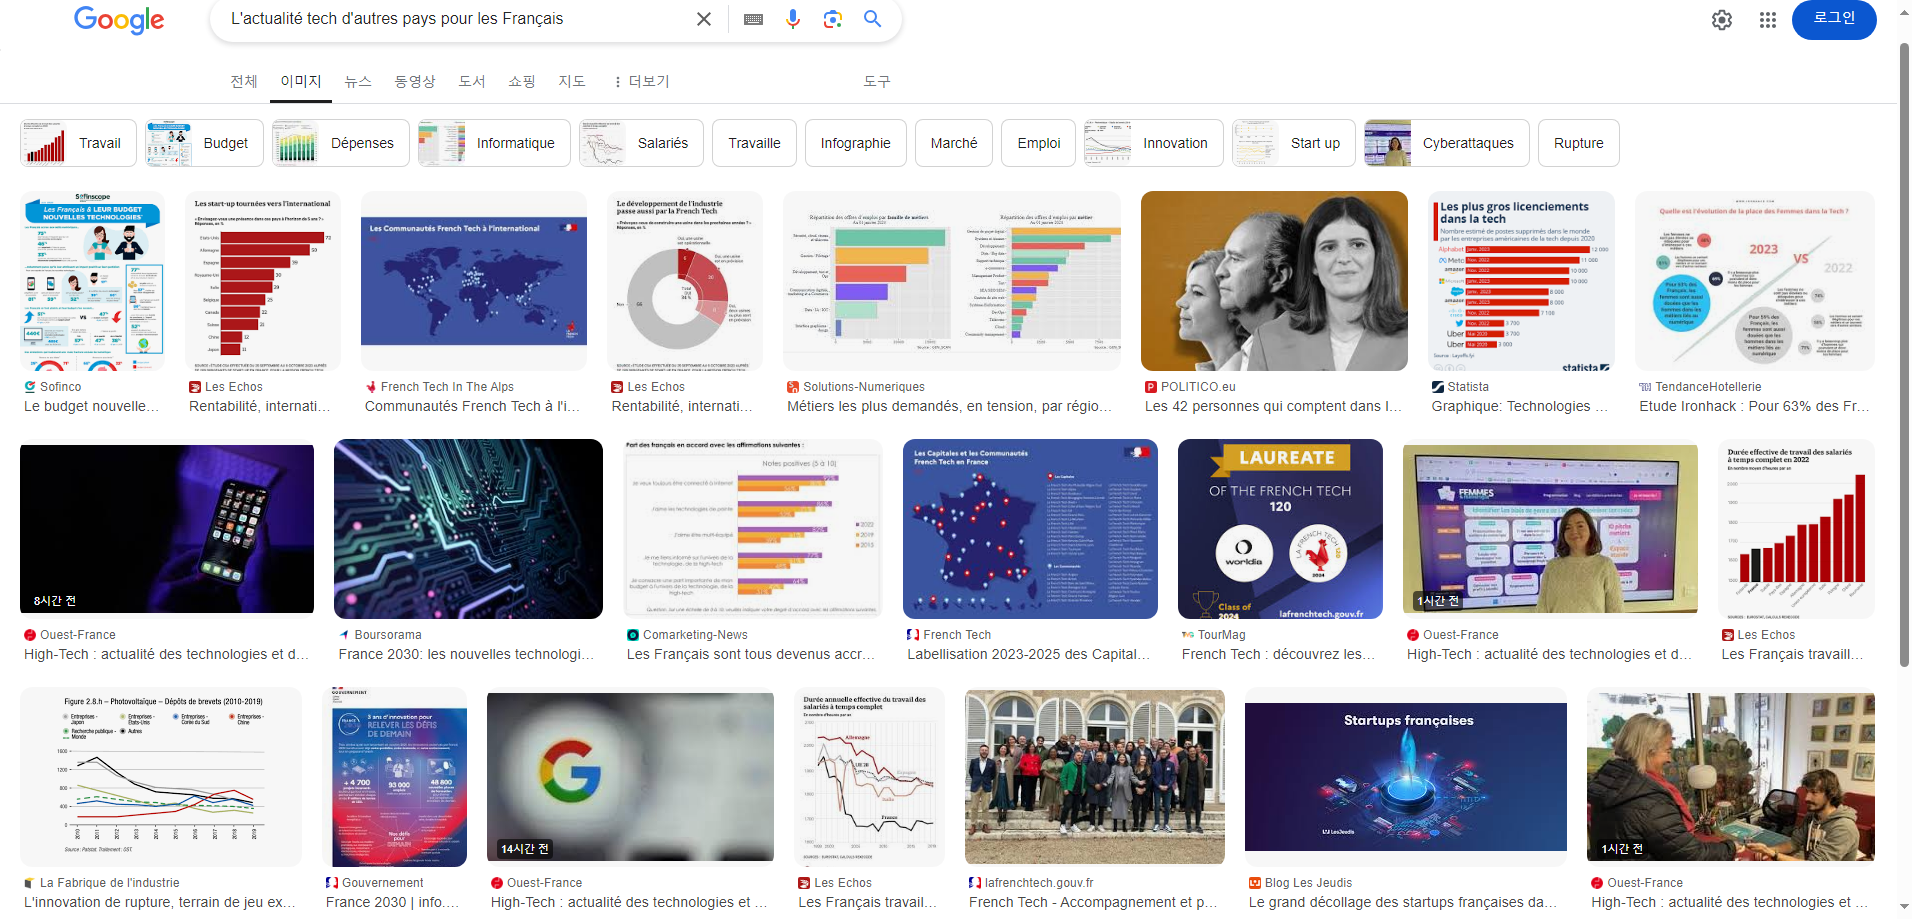Viewport: 1912px width, 919px height.
Task: Open the Boursorama circuit board thumbnail
Action: point(468,529)
